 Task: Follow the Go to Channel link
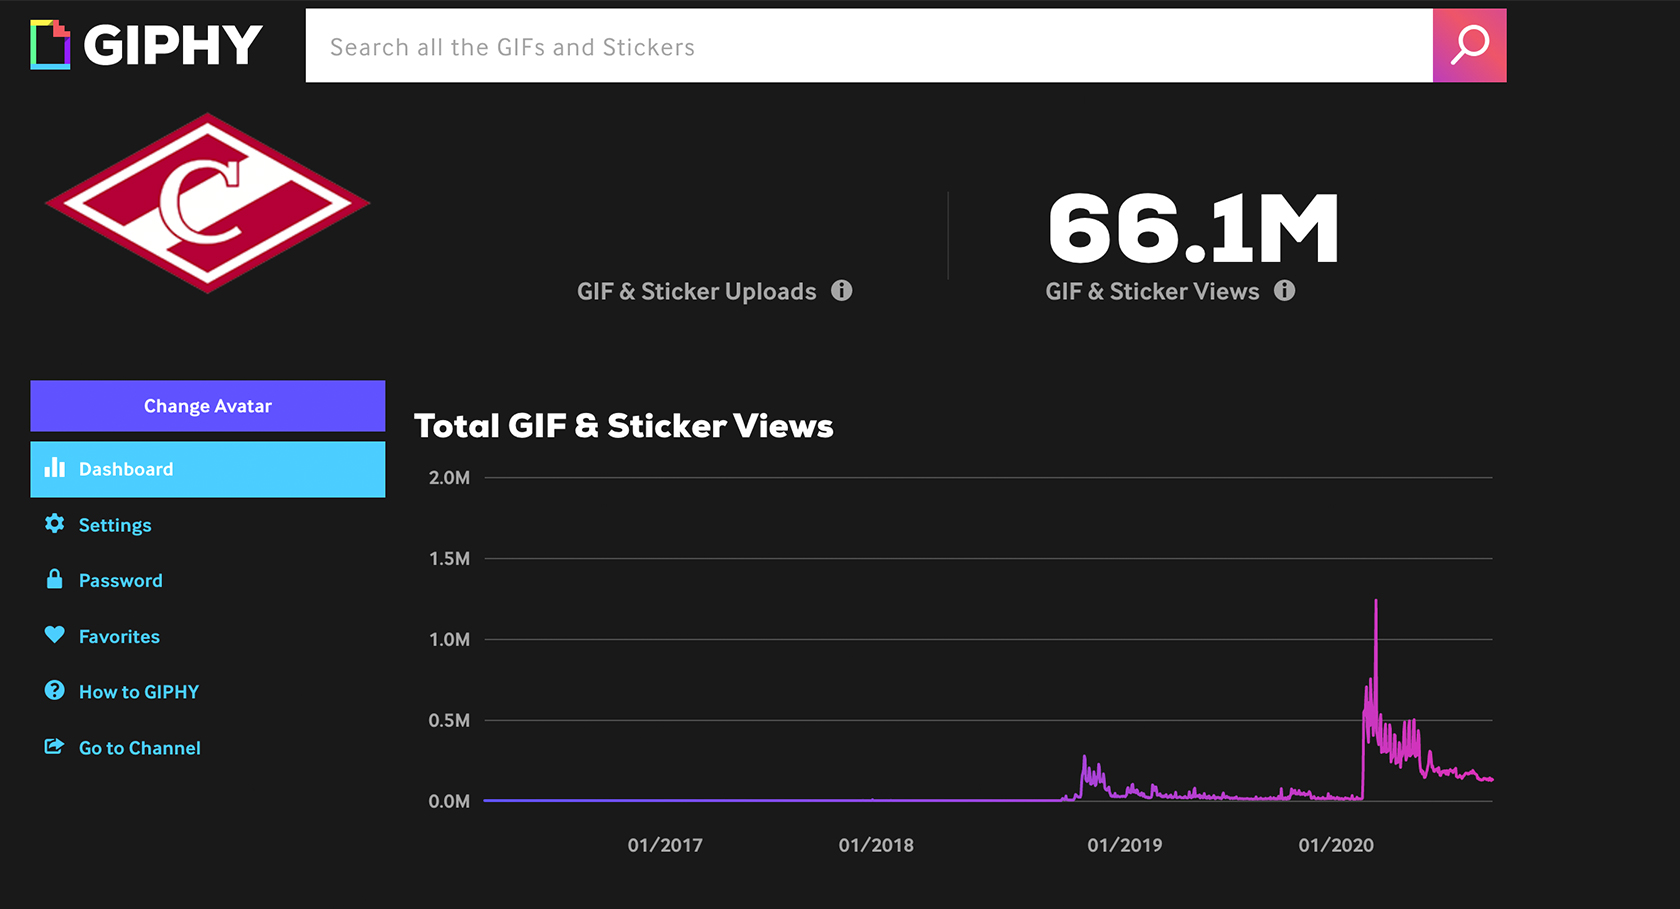pyautogui.click(x=140, y=748)
